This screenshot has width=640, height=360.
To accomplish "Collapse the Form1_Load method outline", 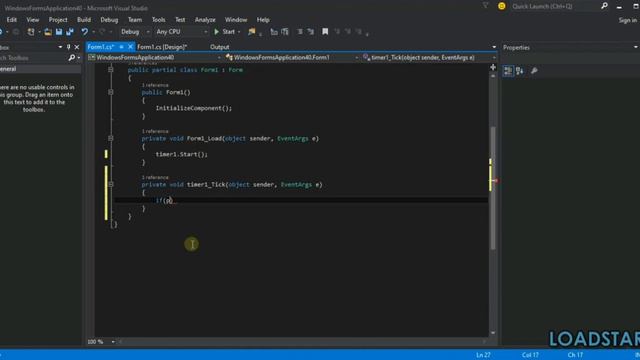I will pyautogui.click(x=111, y=139).
